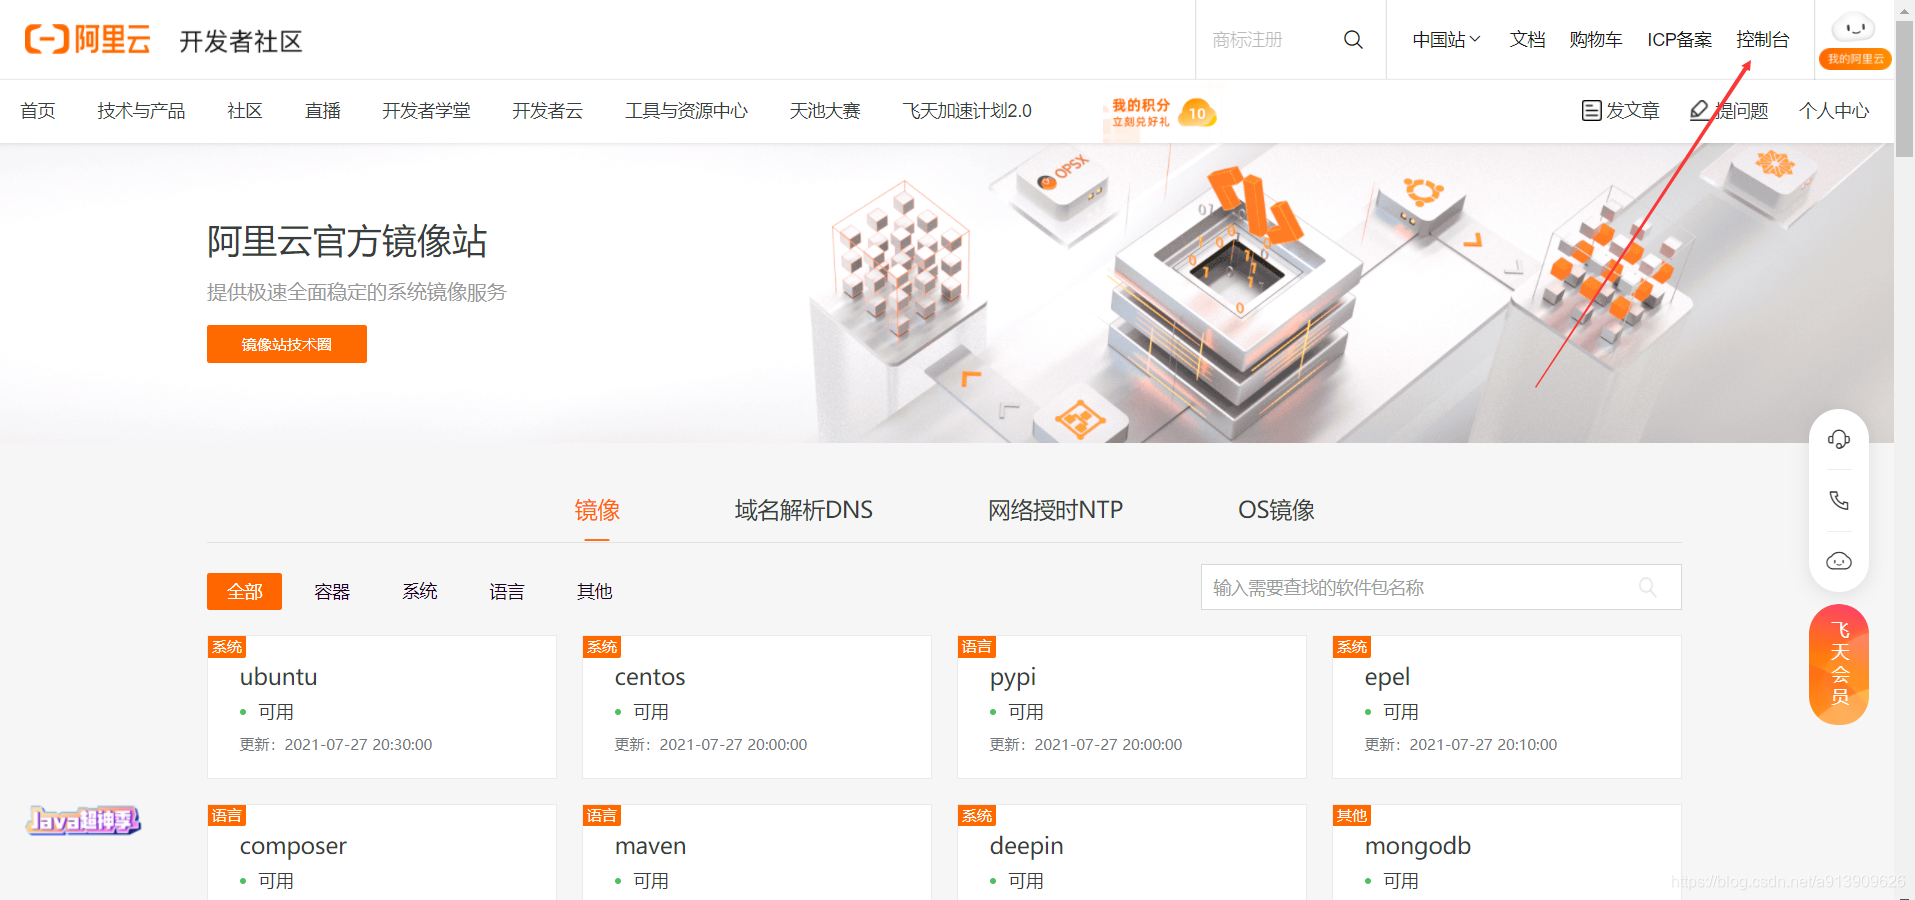The image size is (1915, 900).
Task: Click the robot assistant icon in sidebar
Action: click(1839, 561)
